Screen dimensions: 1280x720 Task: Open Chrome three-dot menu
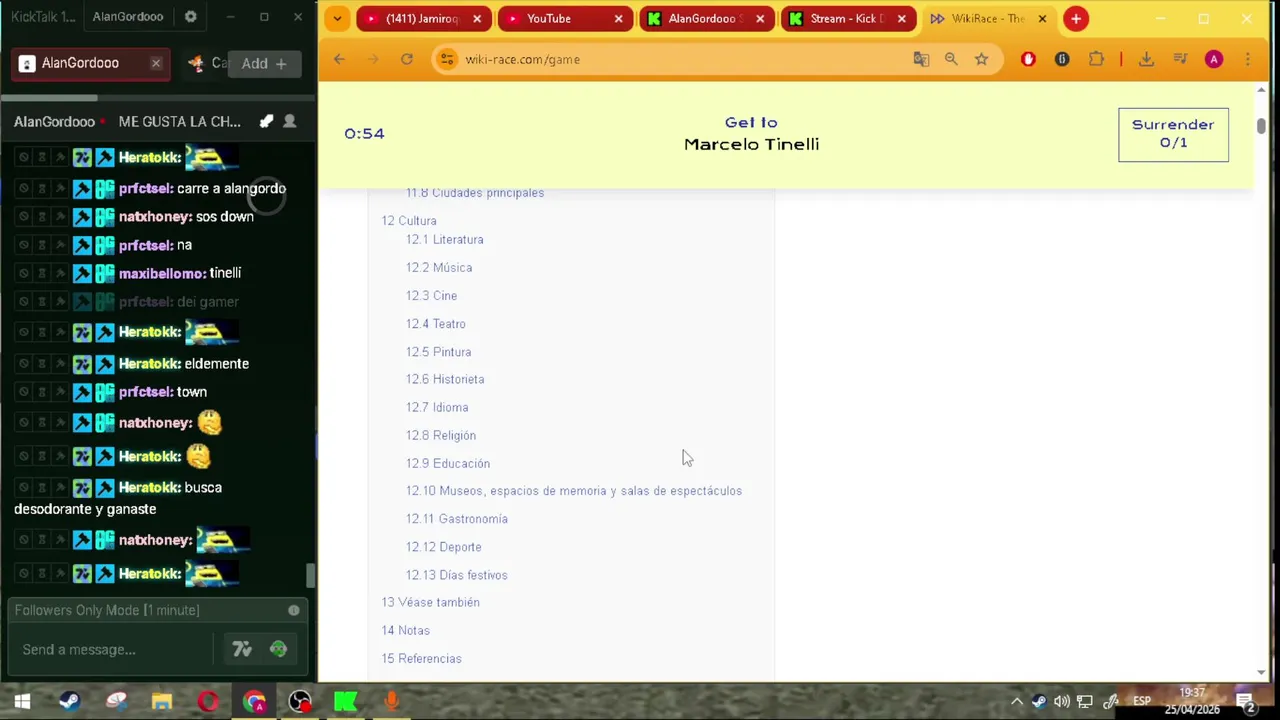[x=1247, y=59]
